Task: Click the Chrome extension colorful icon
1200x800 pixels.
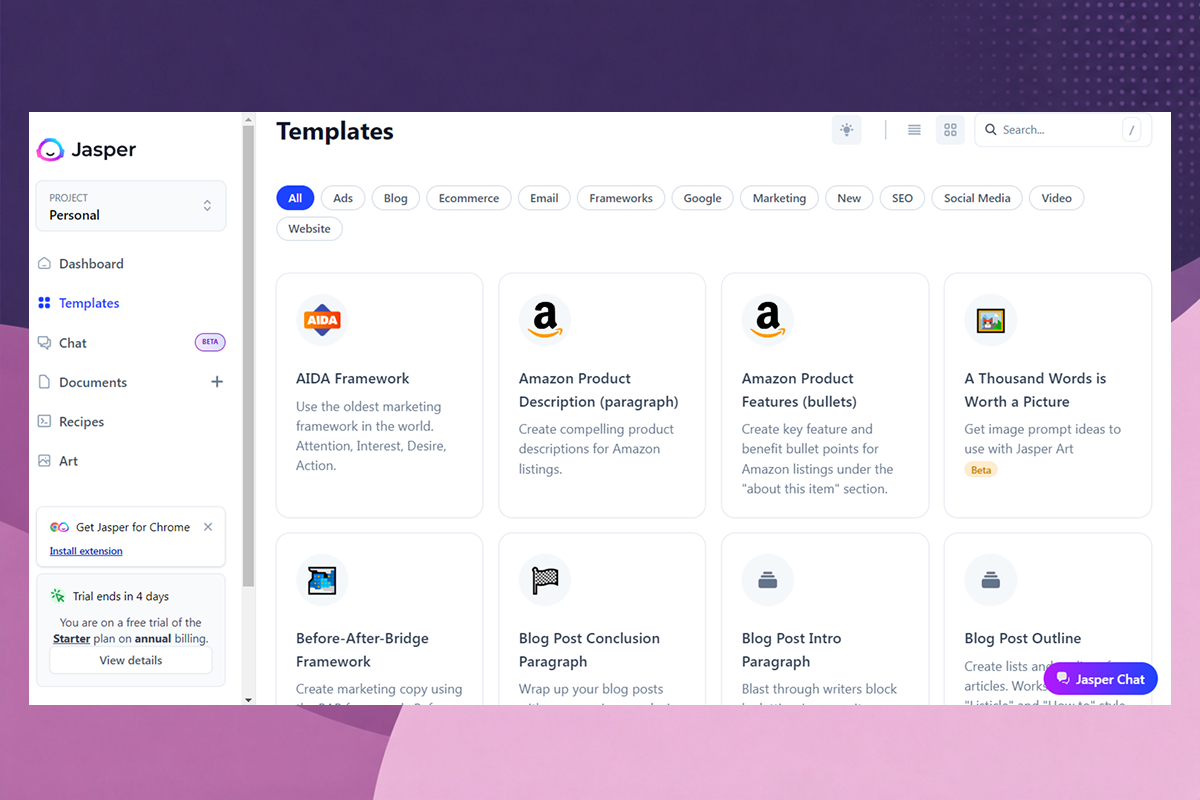Action: pyautogui.click(x=59, y=527)
